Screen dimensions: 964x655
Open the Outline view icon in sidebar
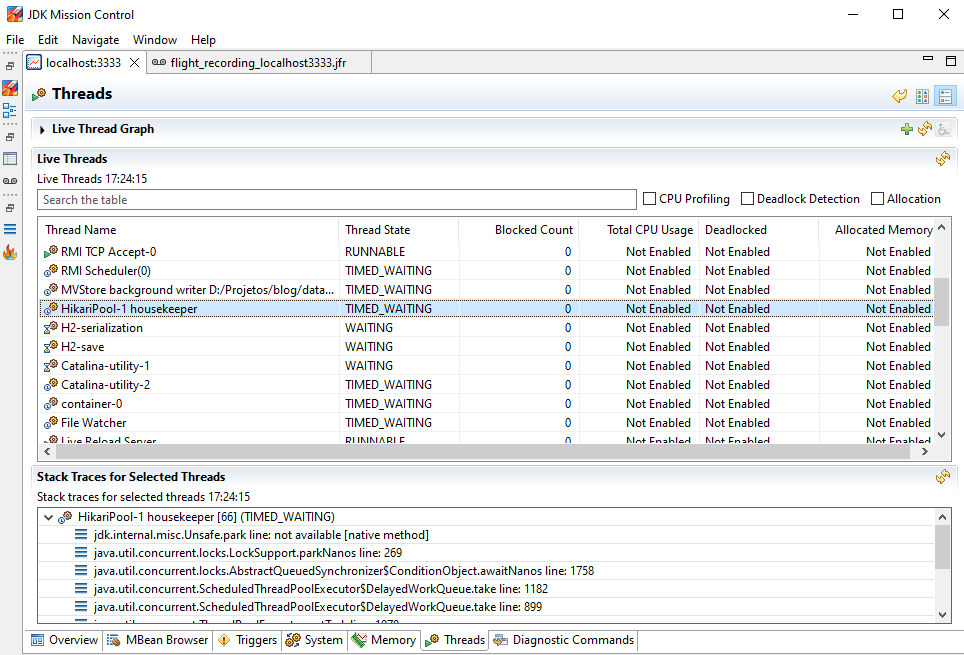pos(10,111)
